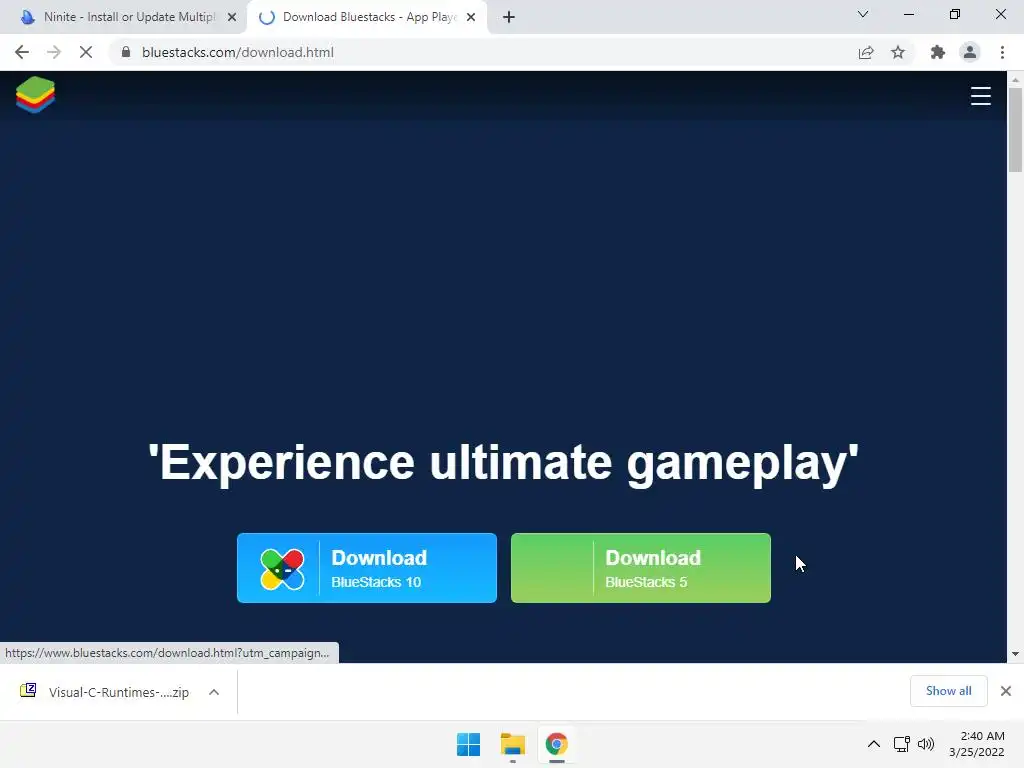
Task: Open network settings from the tray
Action: (902, 744)
